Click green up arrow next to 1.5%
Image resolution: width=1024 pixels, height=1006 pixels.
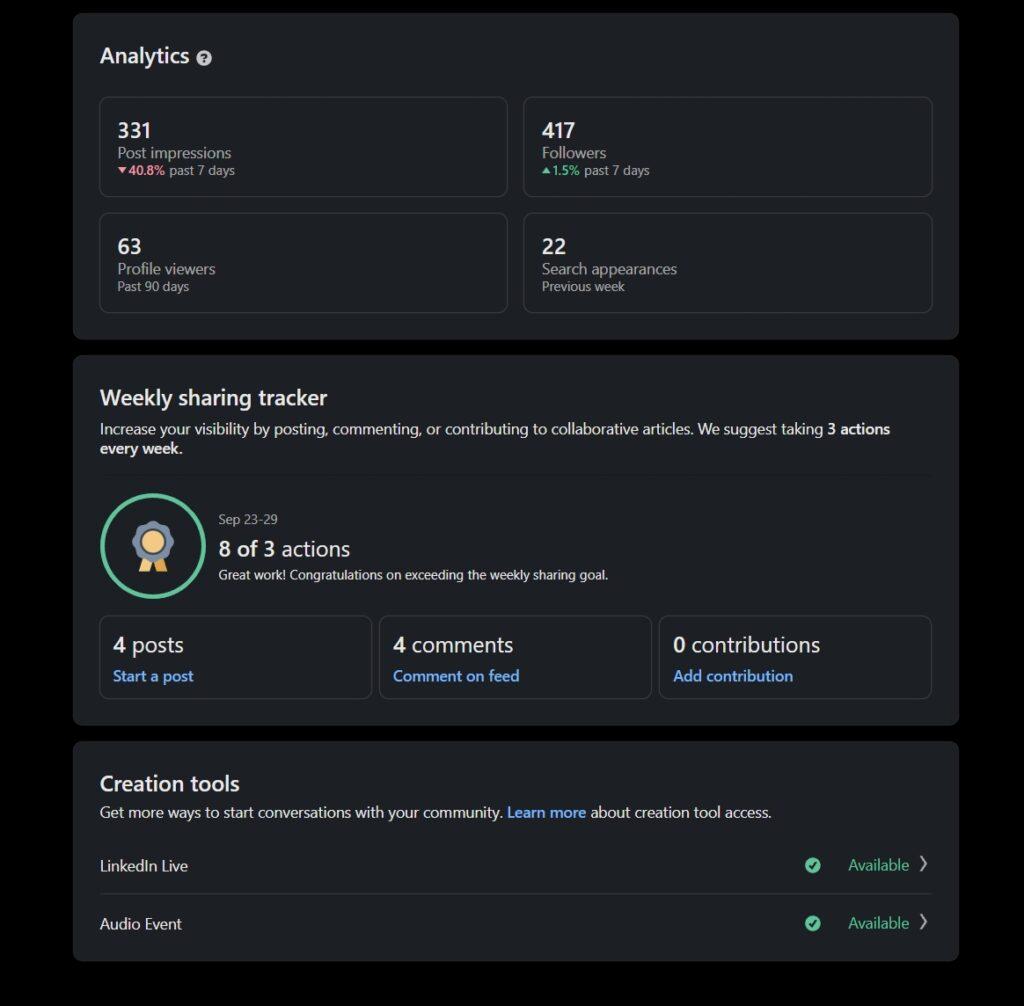(x=546, y=170)
